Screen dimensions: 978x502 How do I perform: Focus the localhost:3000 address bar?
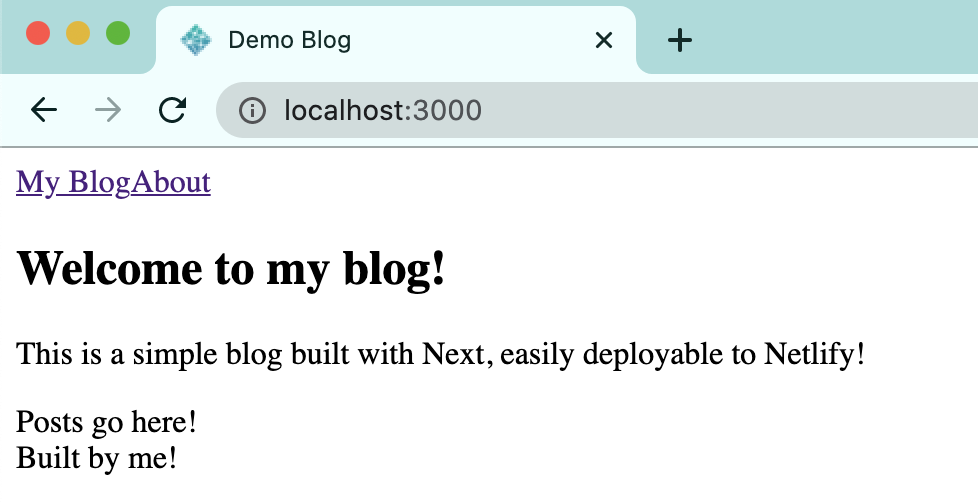point(600,110)
